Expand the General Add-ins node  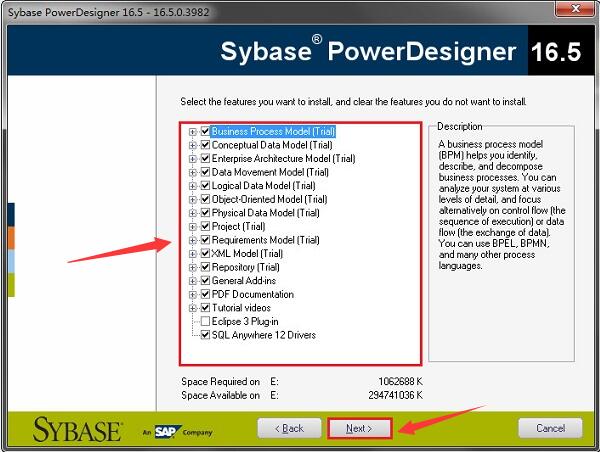(193, 281)
